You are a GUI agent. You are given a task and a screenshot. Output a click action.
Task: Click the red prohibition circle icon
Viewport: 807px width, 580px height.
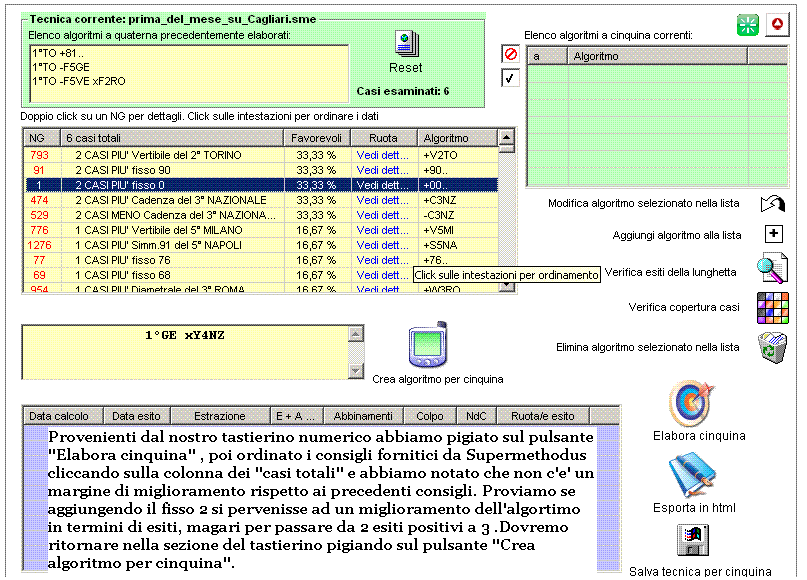coord(511,54)
